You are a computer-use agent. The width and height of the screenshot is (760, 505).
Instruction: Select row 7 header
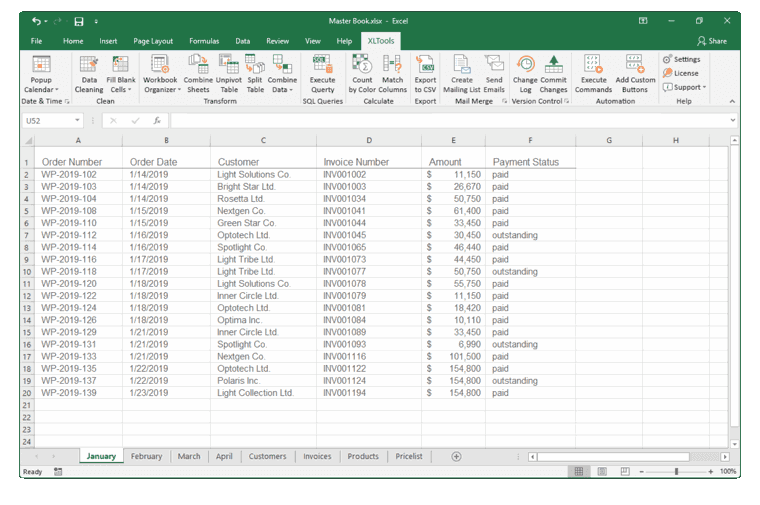pos(27,236)
